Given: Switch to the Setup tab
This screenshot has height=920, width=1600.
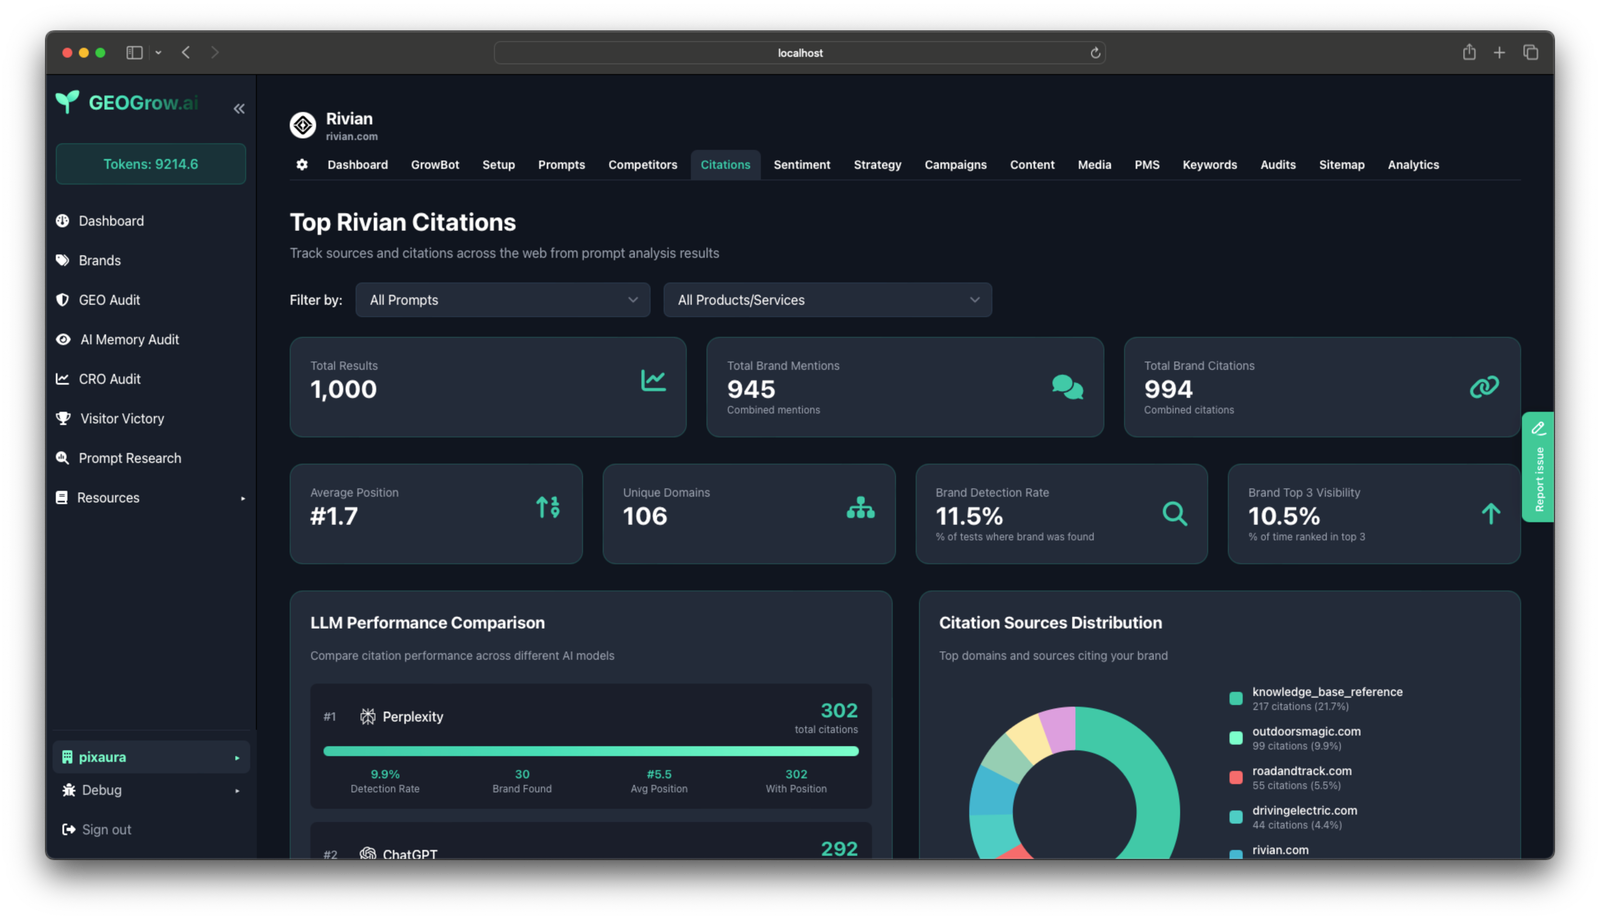Looking at the screenshot, I should (x=498, y=165).
